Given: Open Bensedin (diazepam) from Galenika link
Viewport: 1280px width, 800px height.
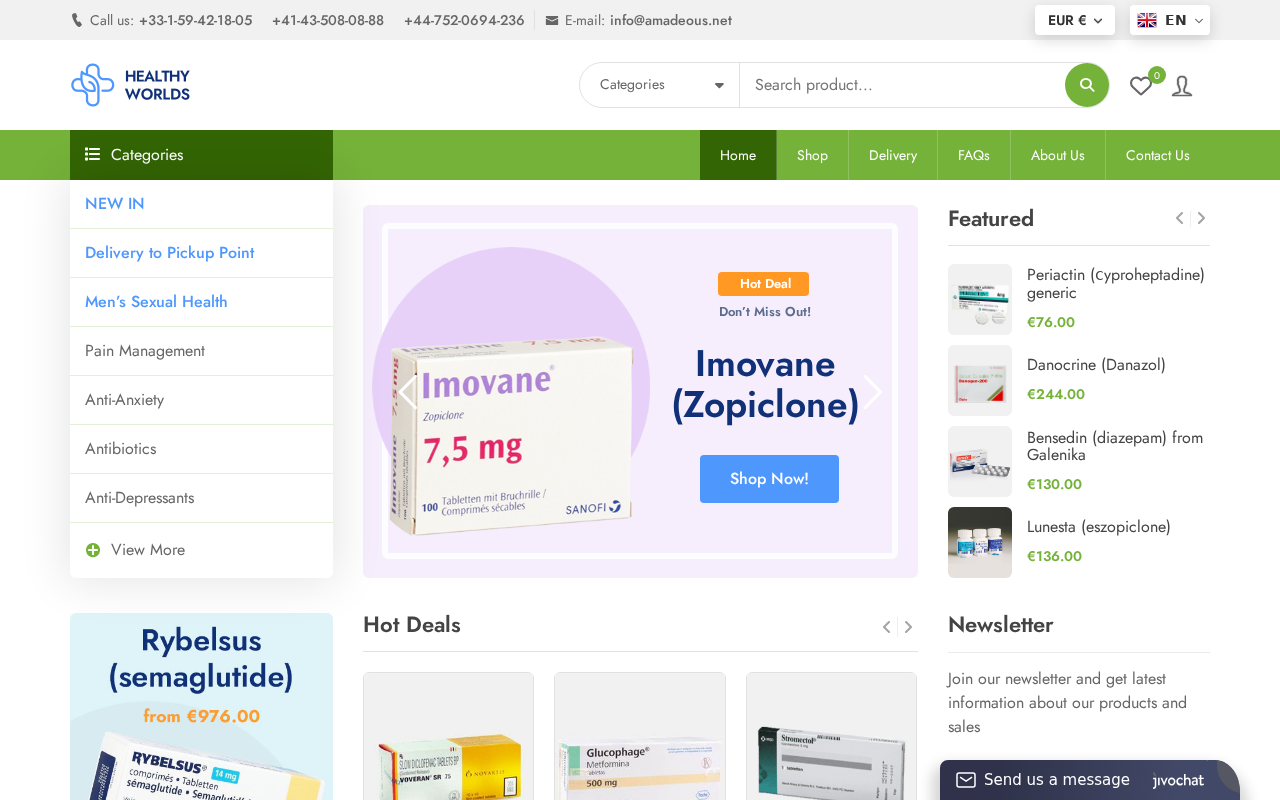Looking at the screenshot, I should pyautogui.click(x=1115, y=446).
